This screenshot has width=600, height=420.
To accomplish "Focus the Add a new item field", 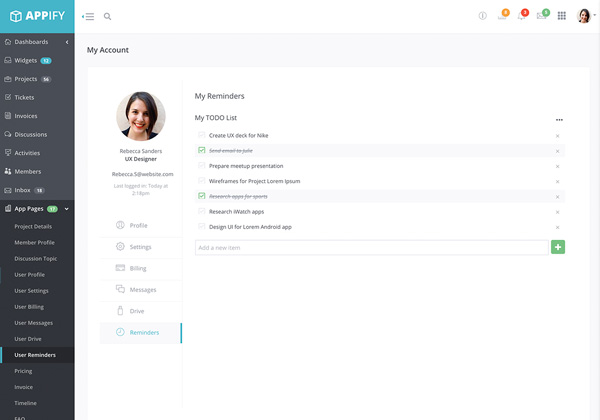I will coord(372,247).
